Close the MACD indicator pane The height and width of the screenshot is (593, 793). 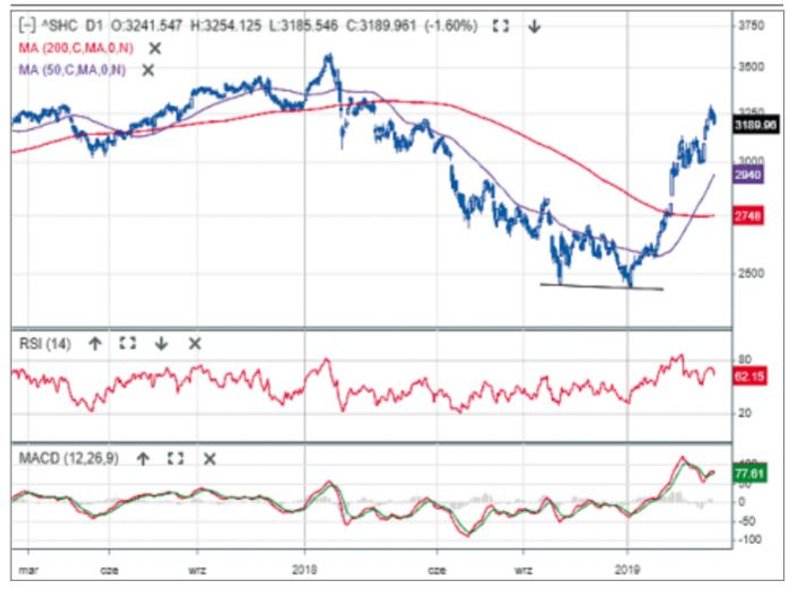[x=209, y=458]
